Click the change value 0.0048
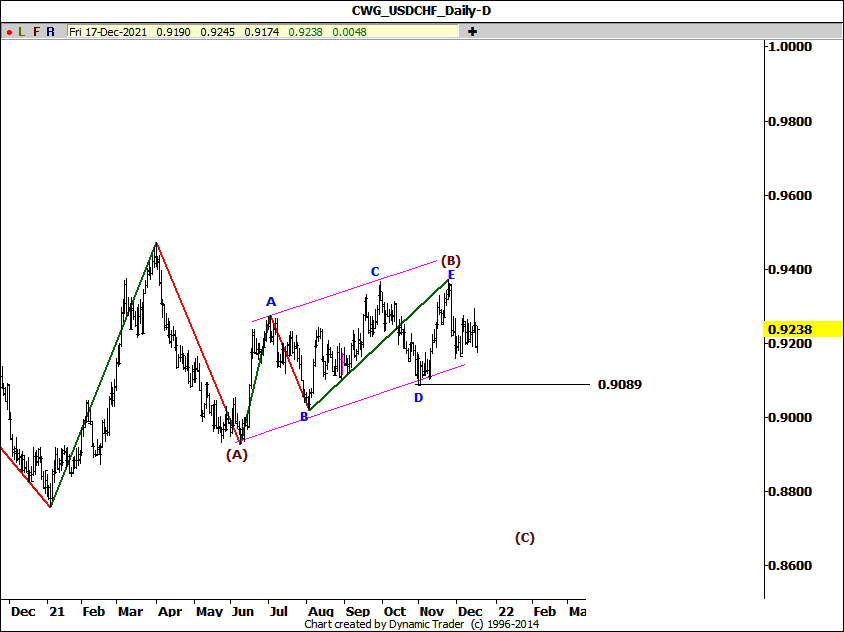Screen dimensions: 844x632 pos(349,32)
